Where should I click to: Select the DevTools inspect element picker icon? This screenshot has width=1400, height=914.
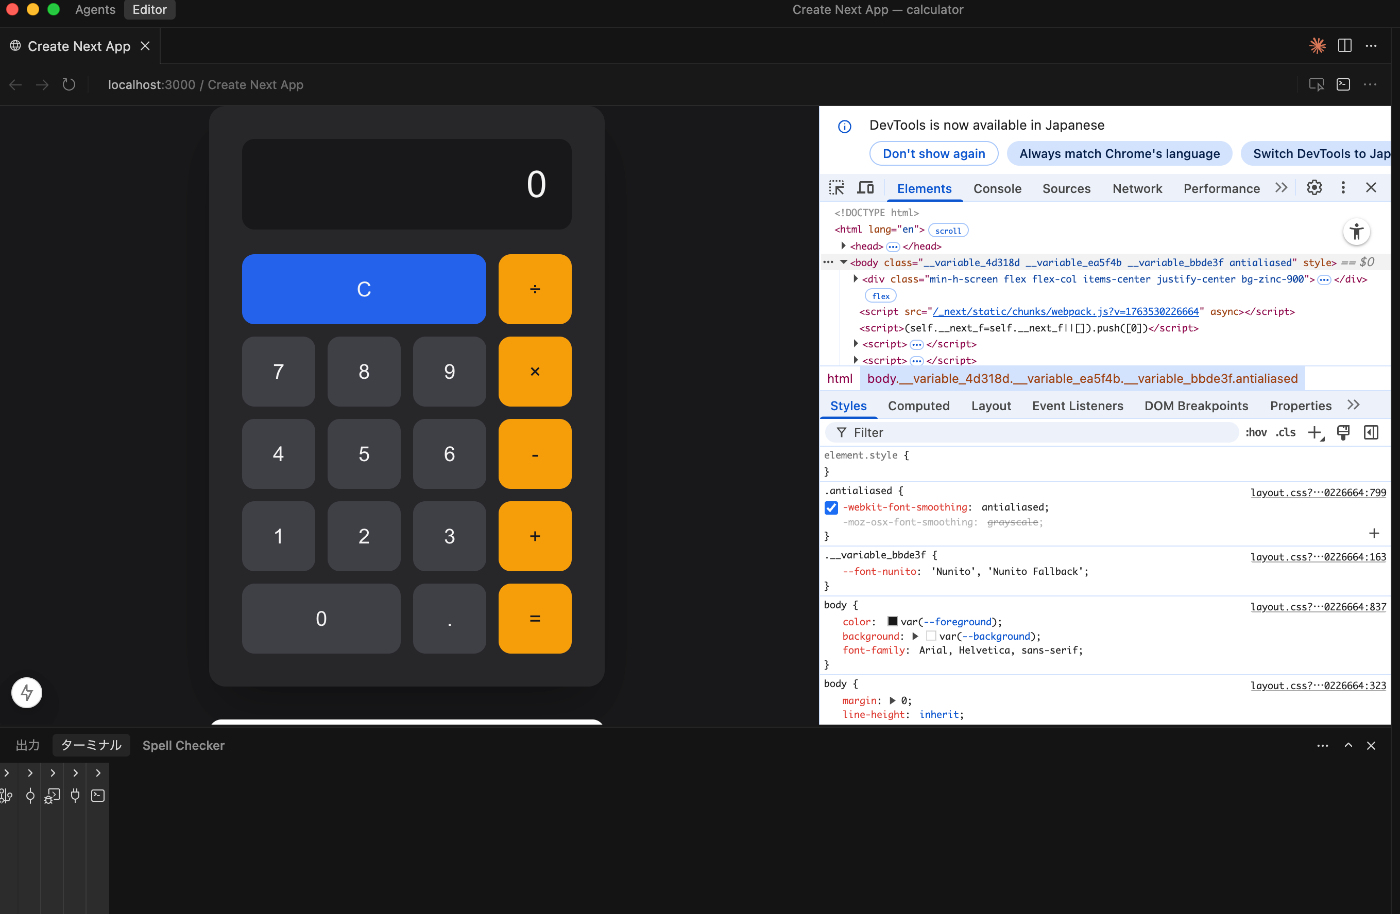pyautogui.click(x=837, y=188)
